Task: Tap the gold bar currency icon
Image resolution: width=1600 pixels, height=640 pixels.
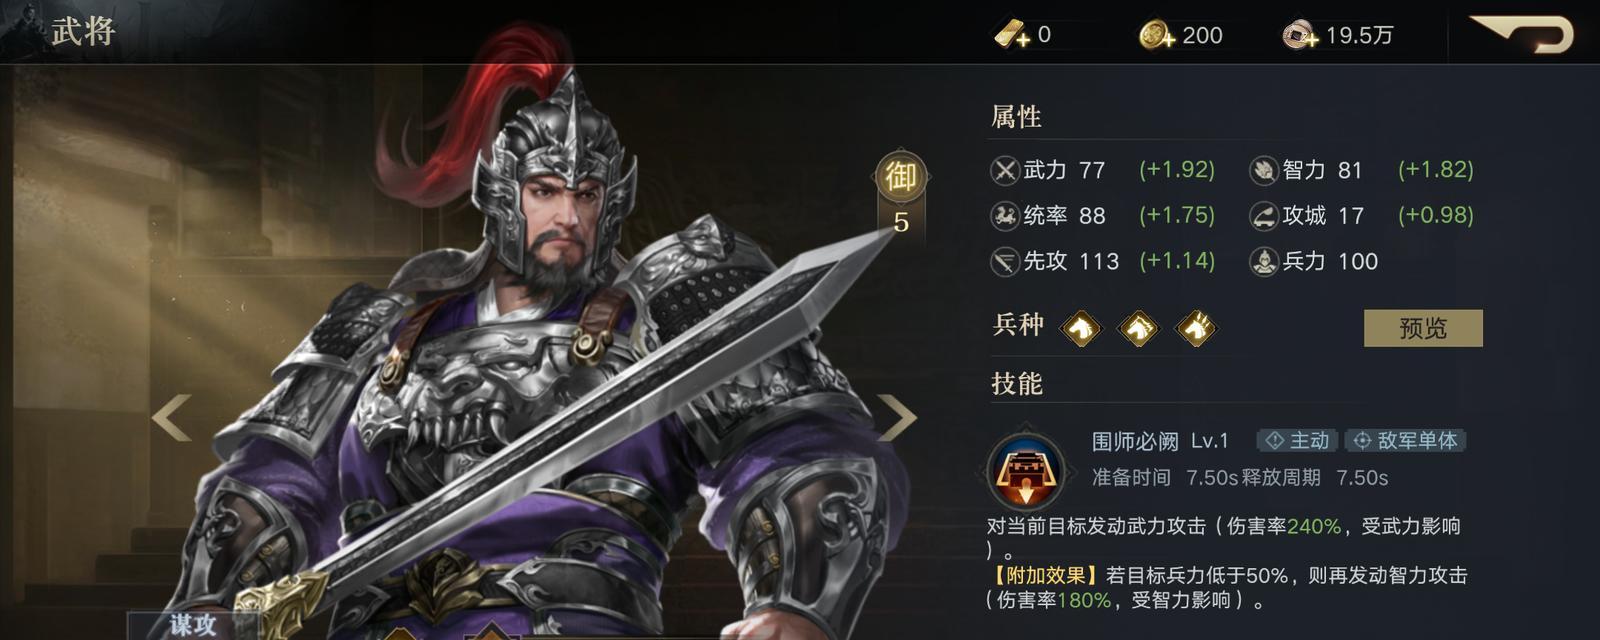Action: pos(1011,36)
